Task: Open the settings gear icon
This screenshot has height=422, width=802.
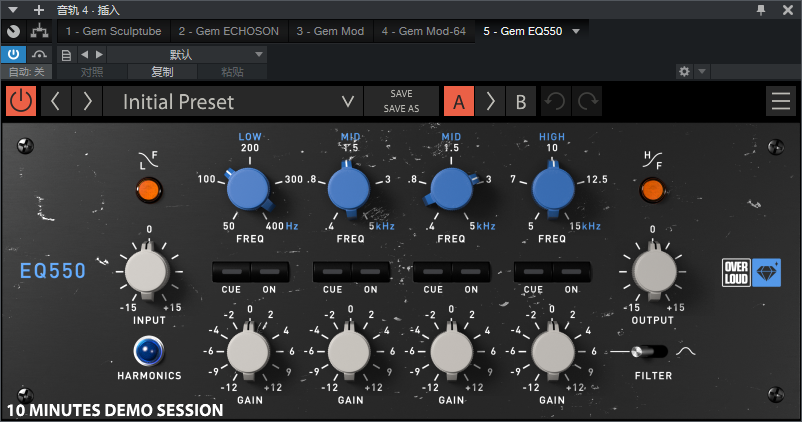Action: pos(684,71)
